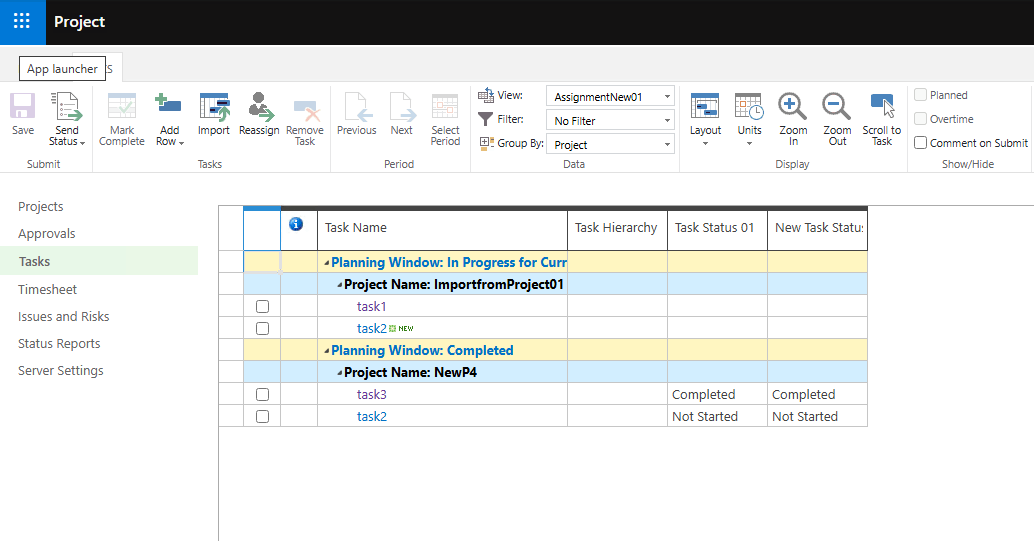
Task: Click the Units icon
Action: (749, 106)
